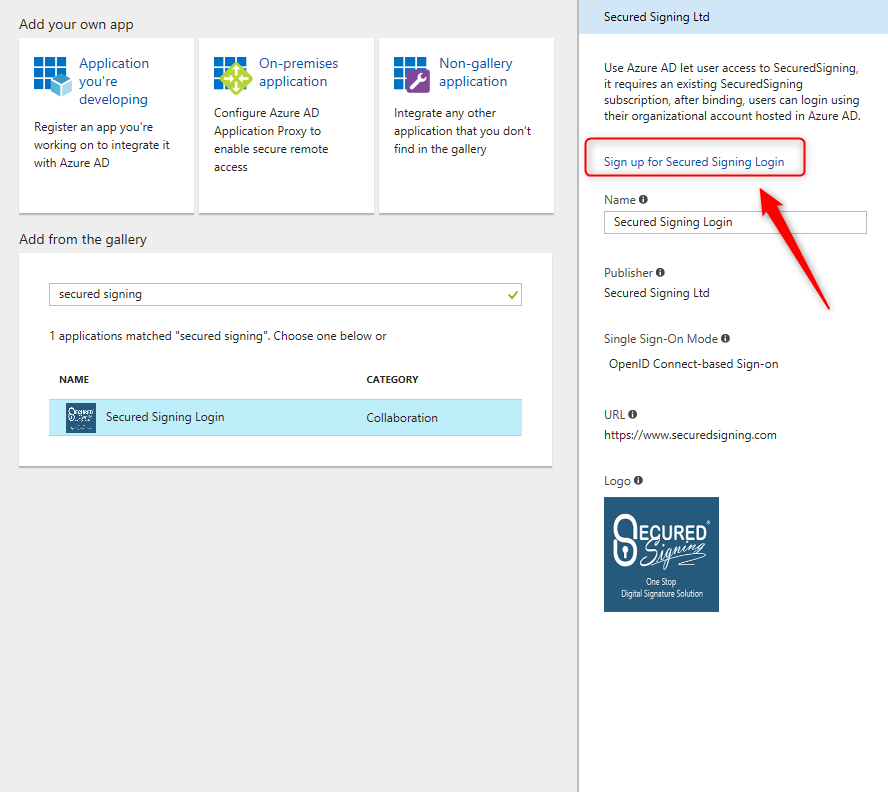The height and width of the screenshot is (792, 888).
Task: Click the info icon next to Name
Action: point(643,199)
